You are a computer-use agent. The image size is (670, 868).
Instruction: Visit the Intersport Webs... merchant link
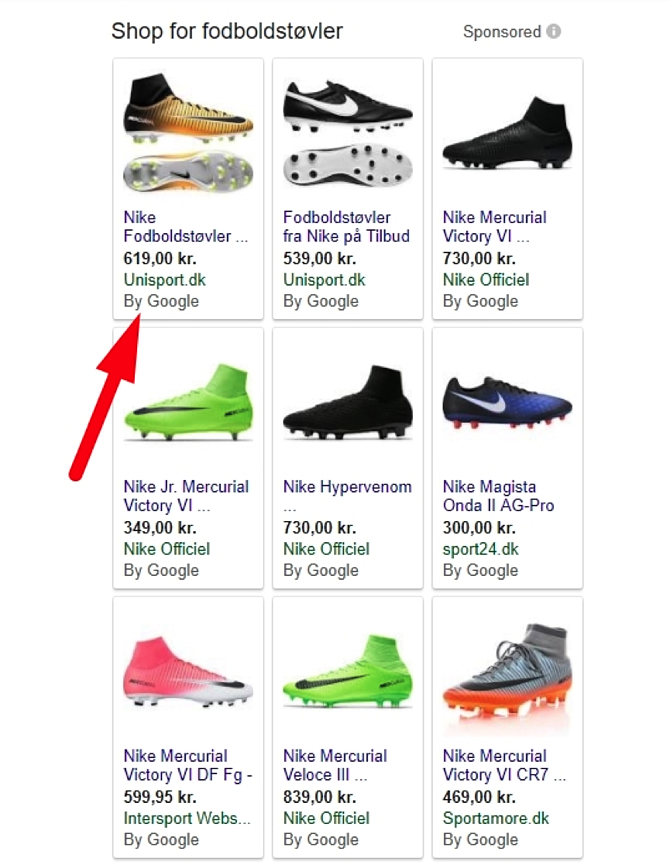tap(187, 818)
